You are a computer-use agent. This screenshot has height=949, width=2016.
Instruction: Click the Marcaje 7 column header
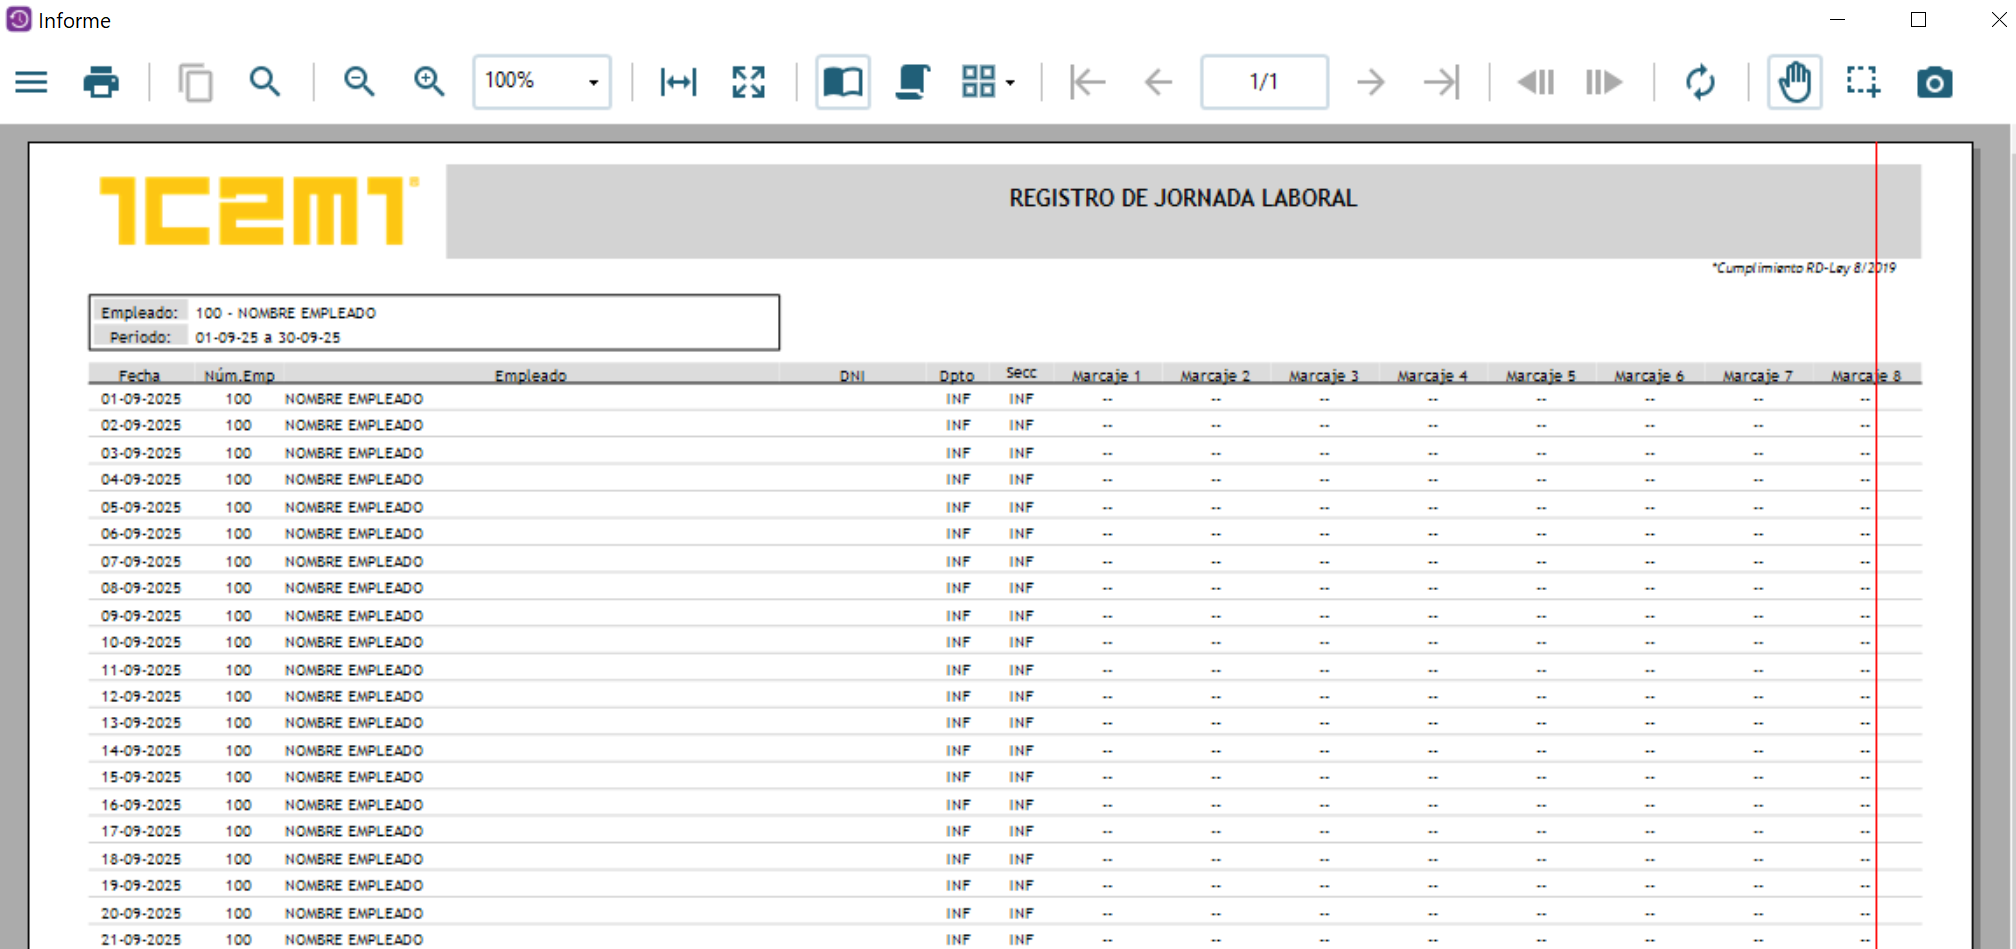pyautogui.click(x=1758, y=376)
